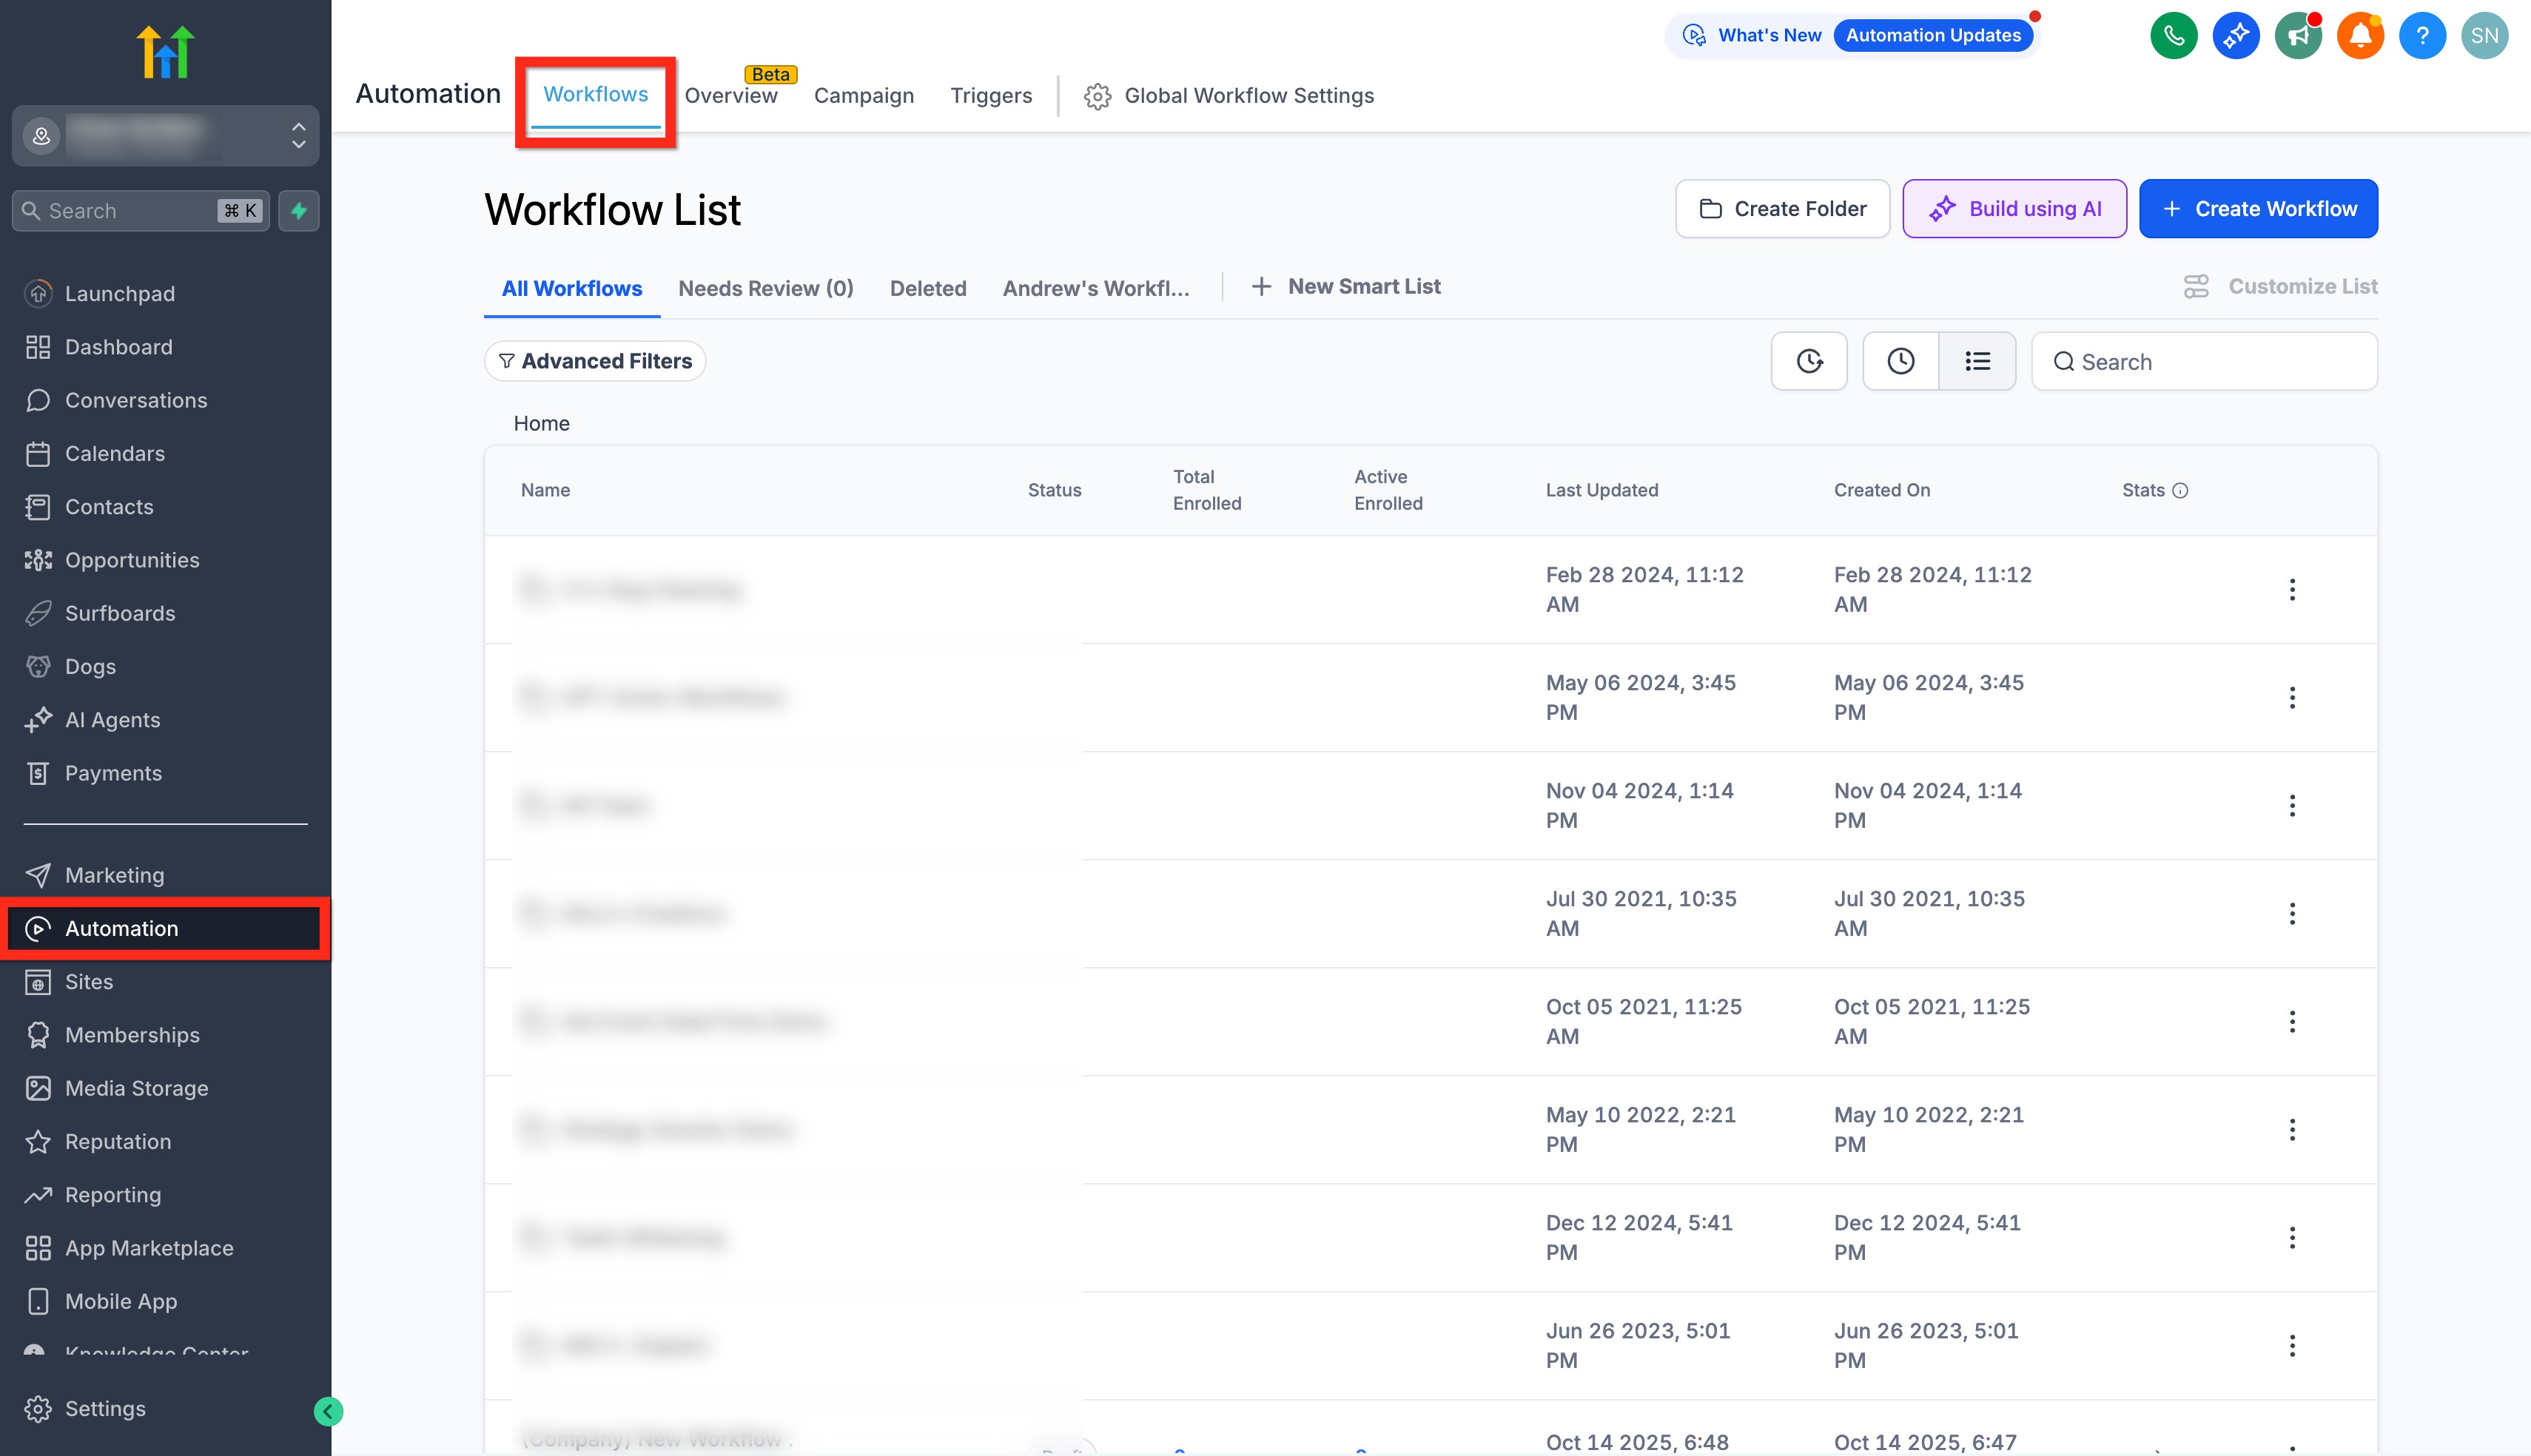Open the orange notifications bell
2531x1456 pixels.
(x=2359, y=36)
